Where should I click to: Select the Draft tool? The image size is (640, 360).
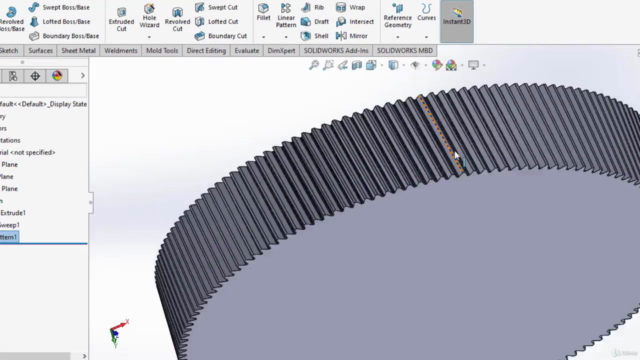point(315,22)
